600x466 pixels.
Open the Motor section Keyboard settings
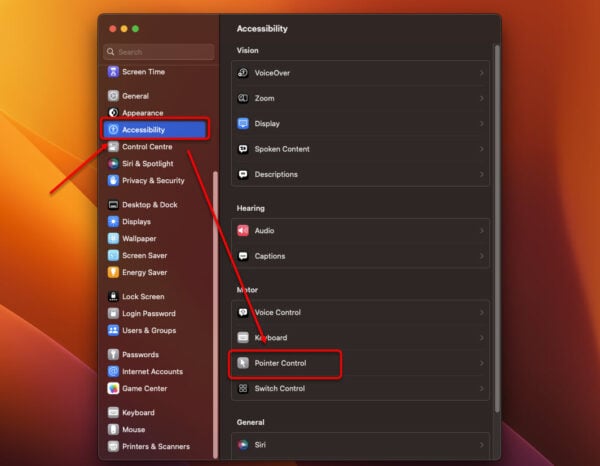(360, 337)
